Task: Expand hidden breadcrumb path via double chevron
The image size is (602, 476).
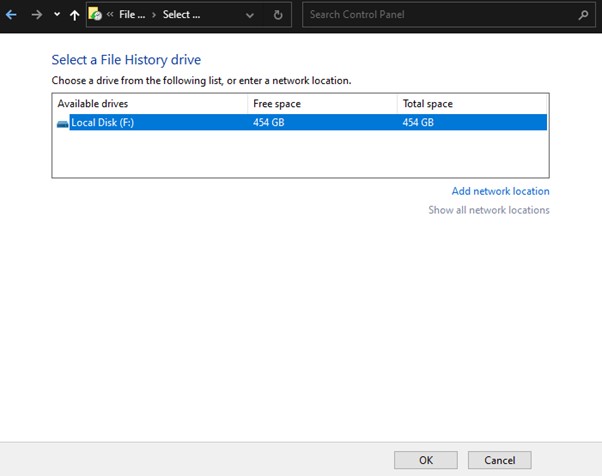Action: pyautogui.click(x=109, y=16)
